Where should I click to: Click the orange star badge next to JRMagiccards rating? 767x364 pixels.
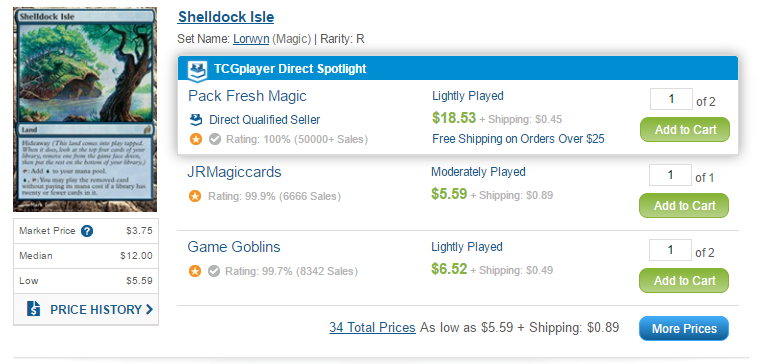(195, 197)
